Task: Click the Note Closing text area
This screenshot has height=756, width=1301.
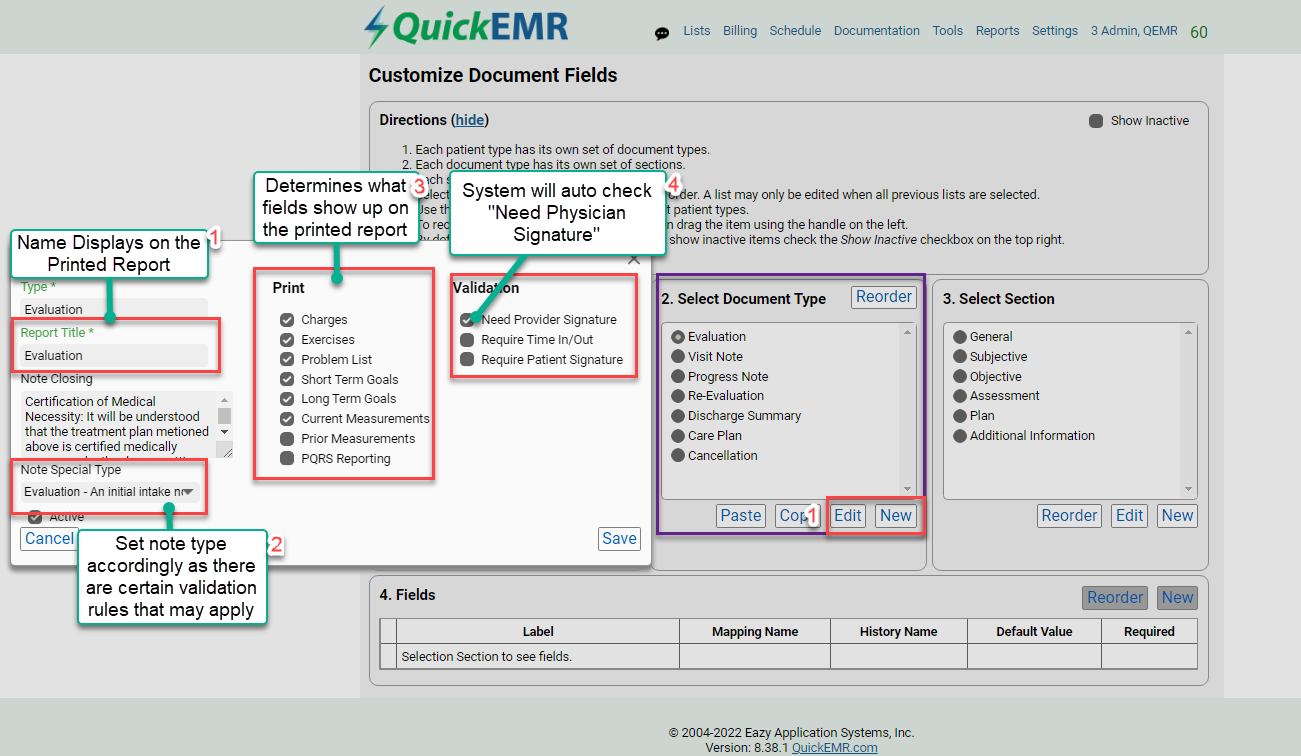Action: tap(118, 425)
